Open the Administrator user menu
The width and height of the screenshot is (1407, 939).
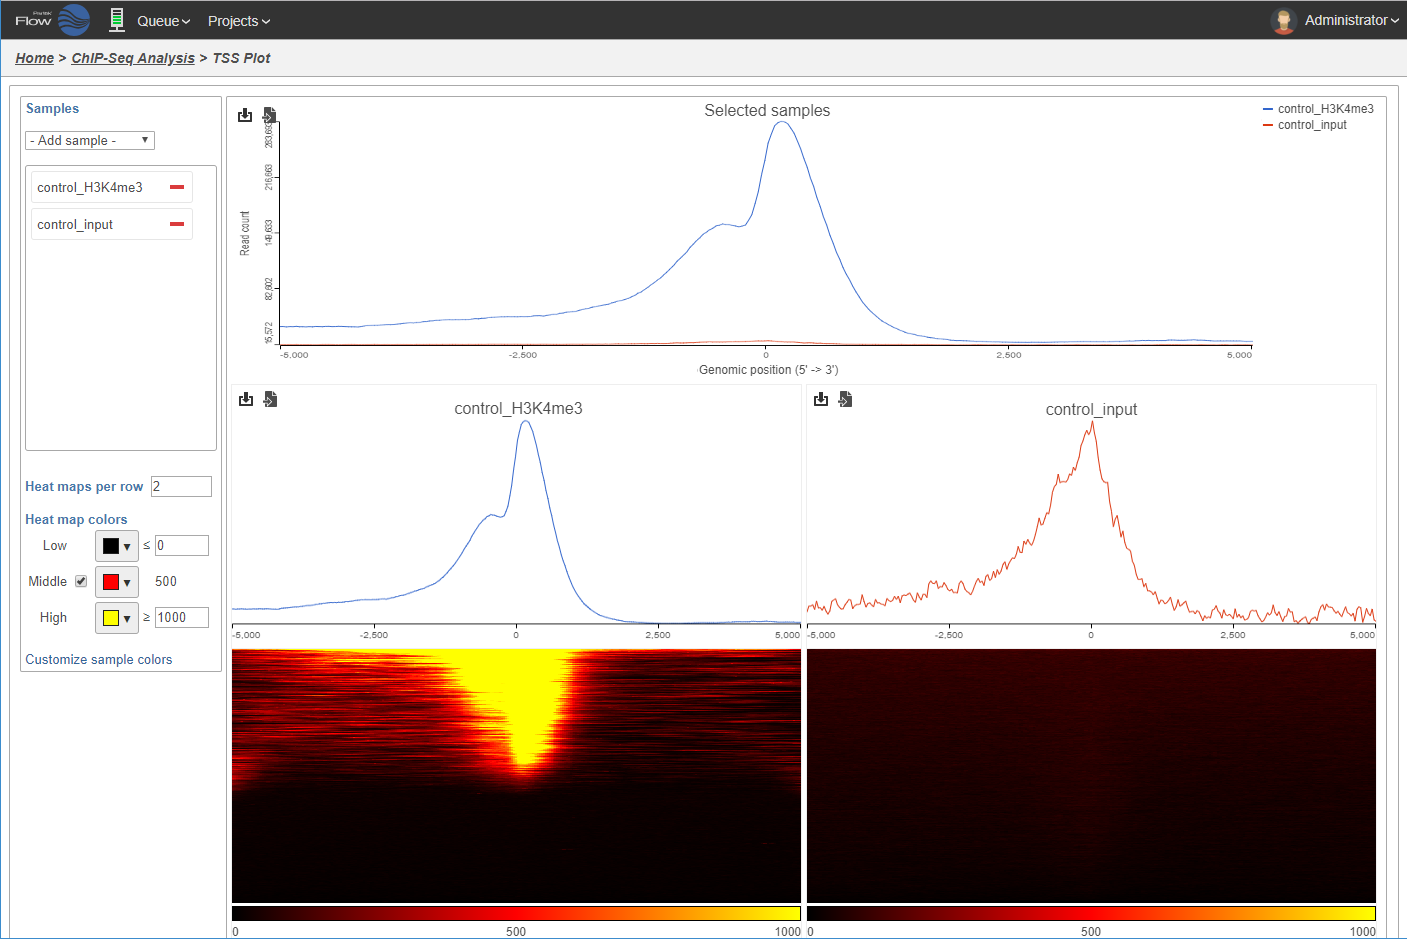[x=1351, y=20]
